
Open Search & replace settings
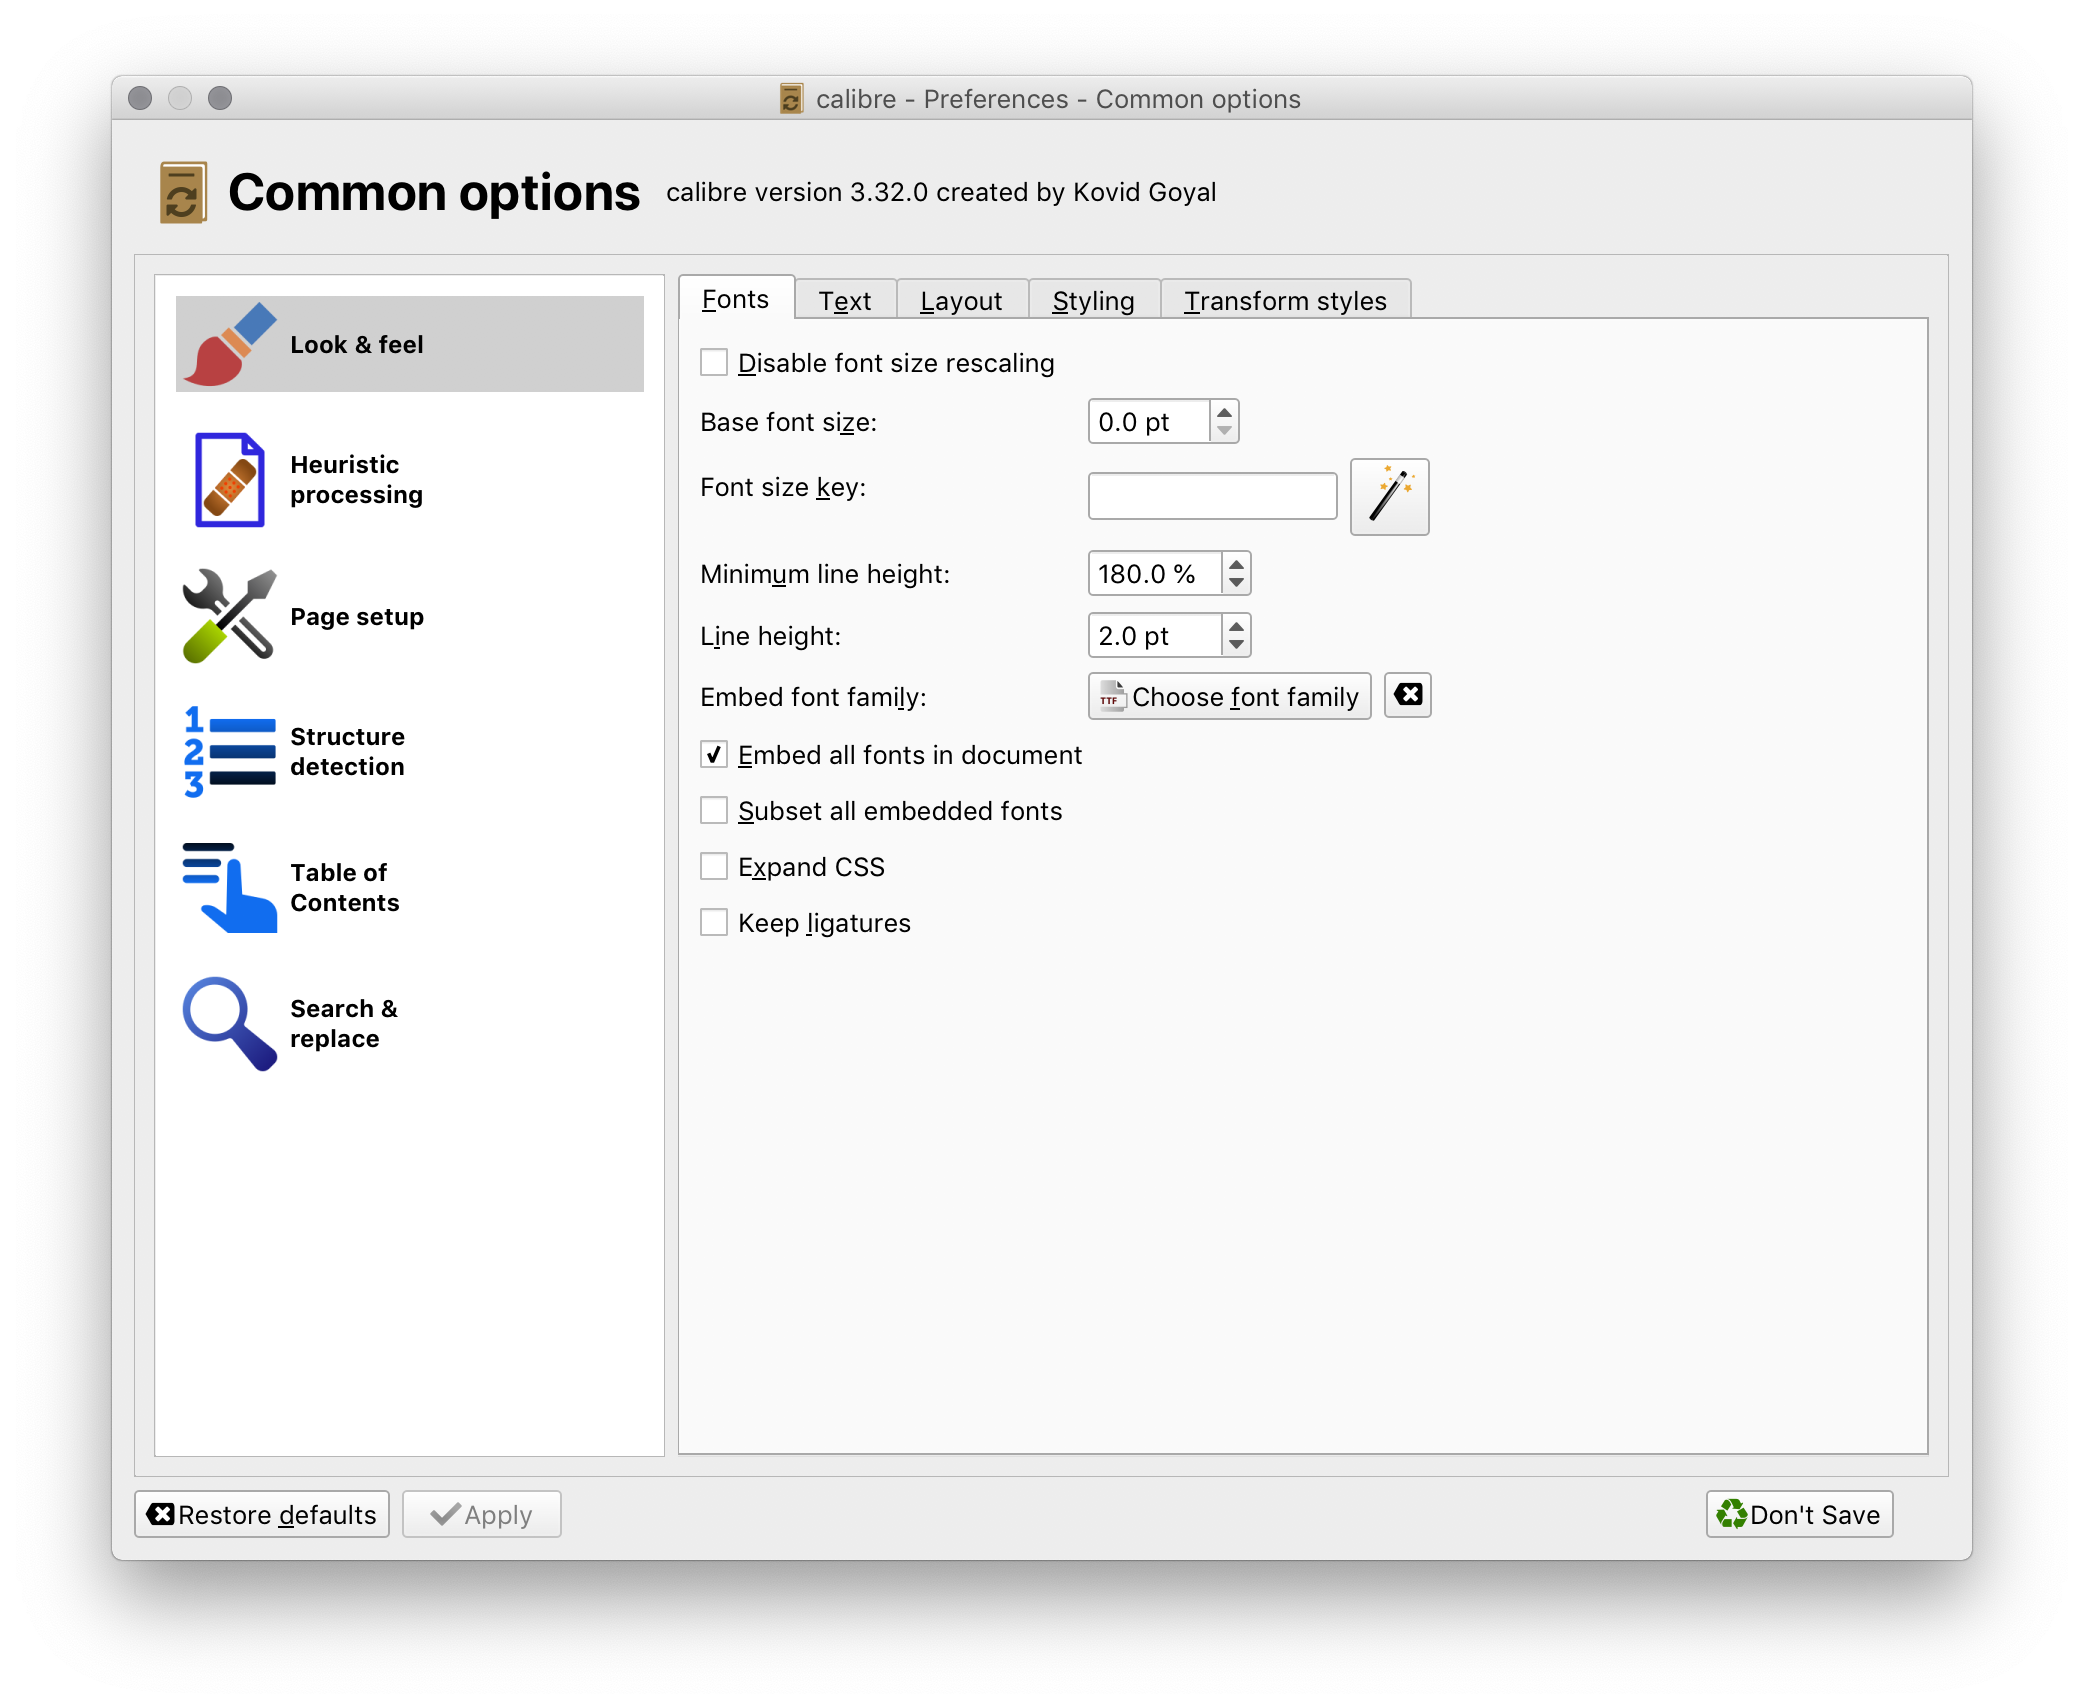click(228, 1023)
